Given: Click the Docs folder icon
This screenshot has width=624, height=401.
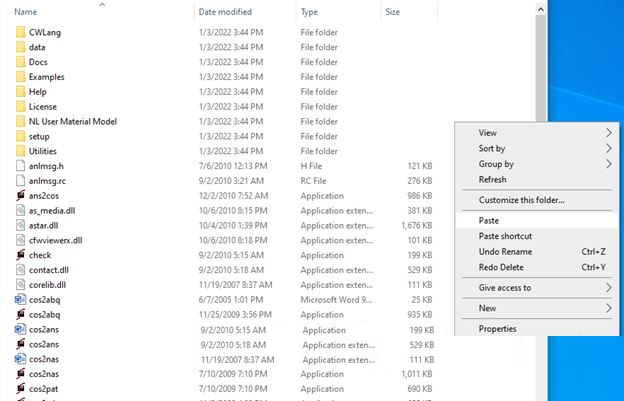Looking at the screenshot, I should coord(21,62).
